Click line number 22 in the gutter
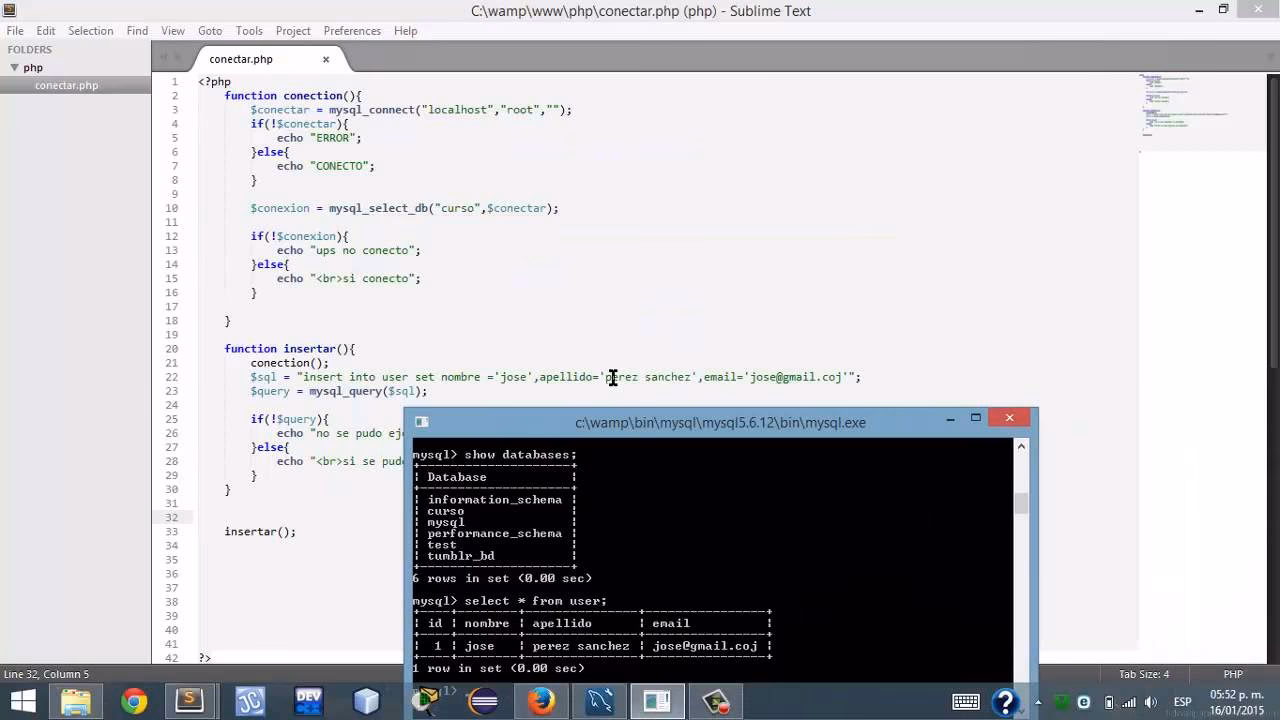 [172, 377]
